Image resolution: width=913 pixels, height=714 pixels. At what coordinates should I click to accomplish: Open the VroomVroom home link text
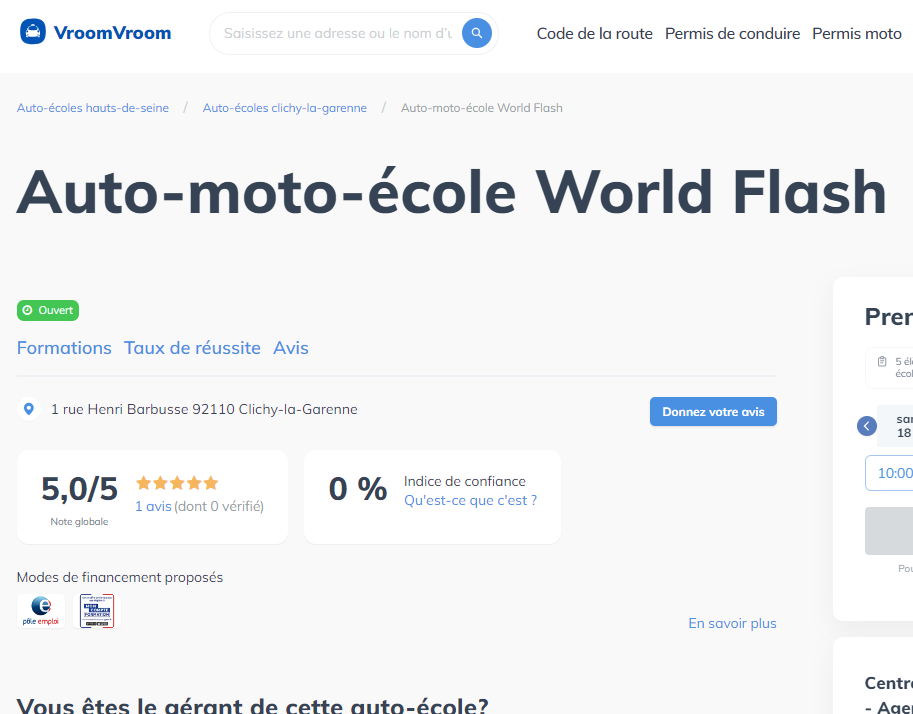112,33
